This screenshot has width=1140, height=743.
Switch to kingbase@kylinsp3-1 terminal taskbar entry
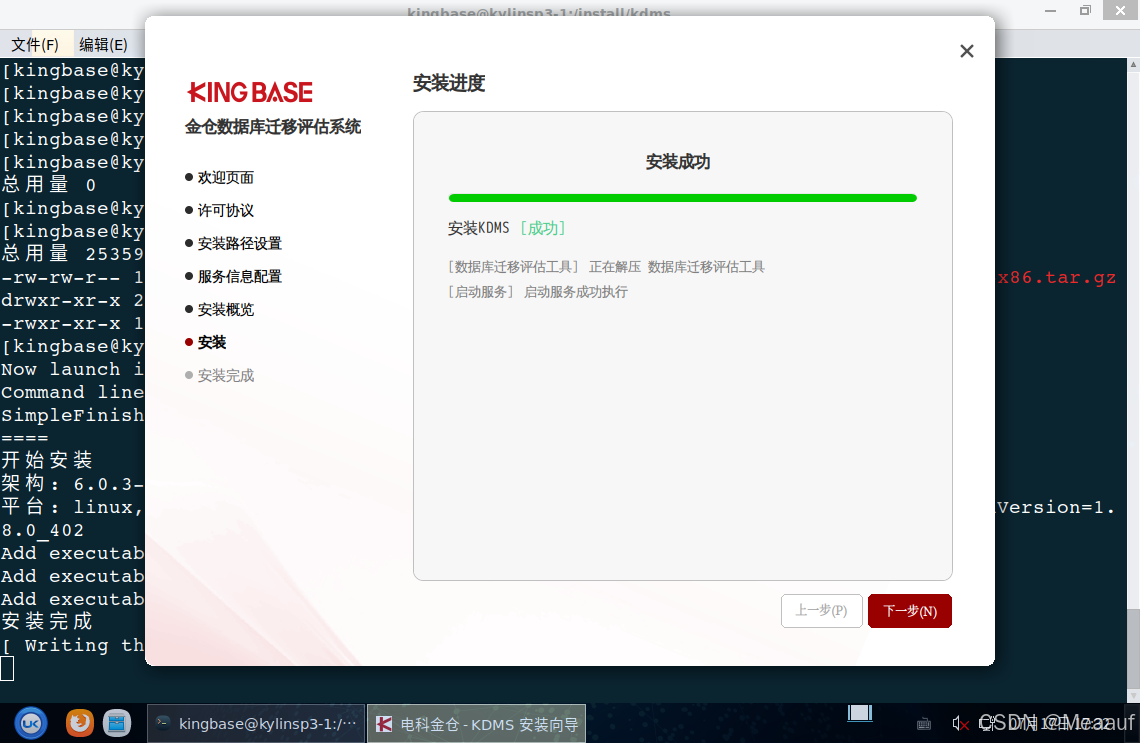coord(256,723)
